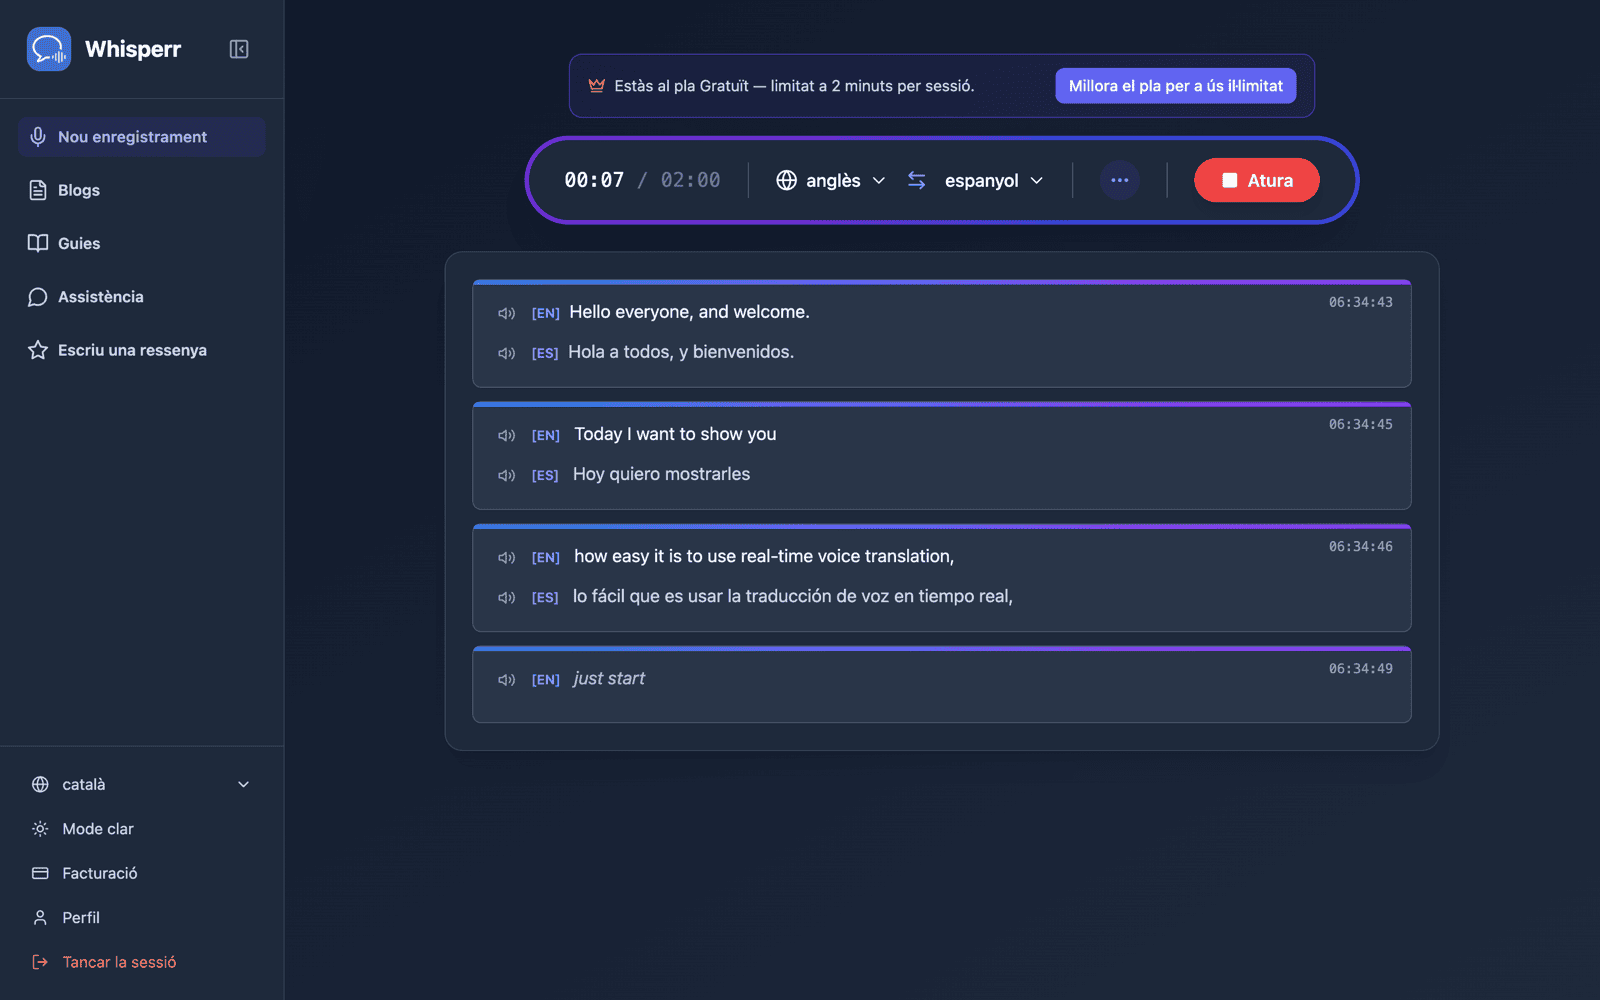Viewport: 1600px width, 1000px height.
Task: Click the sun icon for light mode
Action: [x=40, y=829]
